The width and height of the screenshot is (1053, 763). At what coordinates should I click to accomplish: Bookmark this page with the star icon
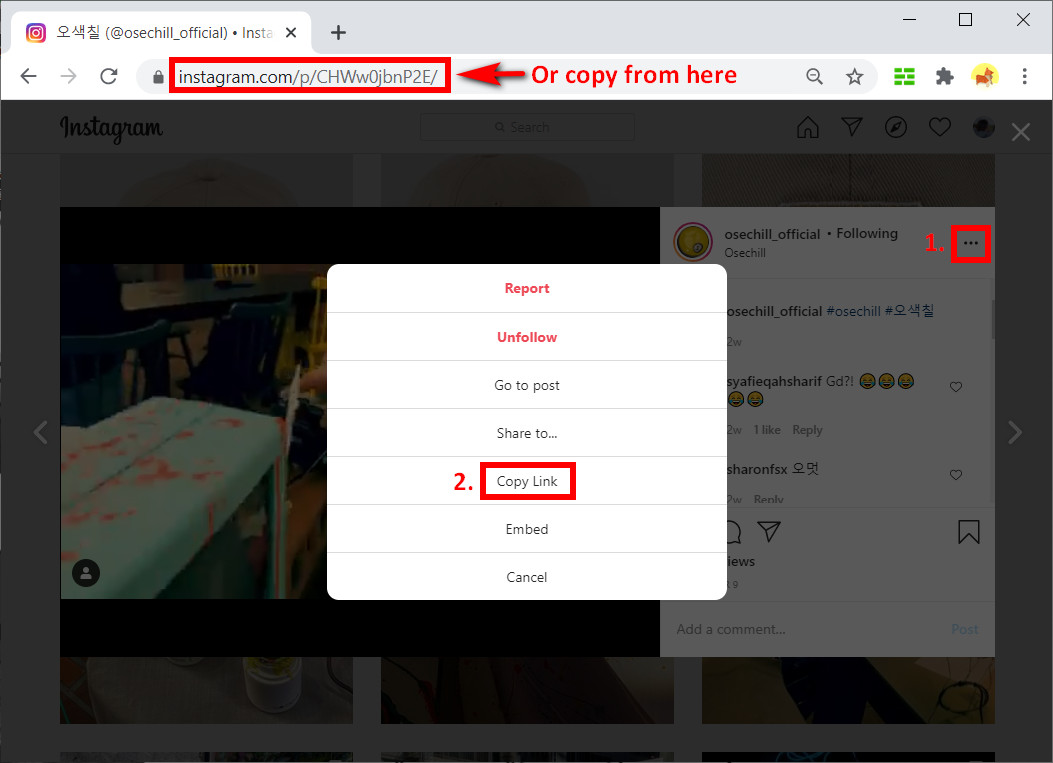[854, 77]
